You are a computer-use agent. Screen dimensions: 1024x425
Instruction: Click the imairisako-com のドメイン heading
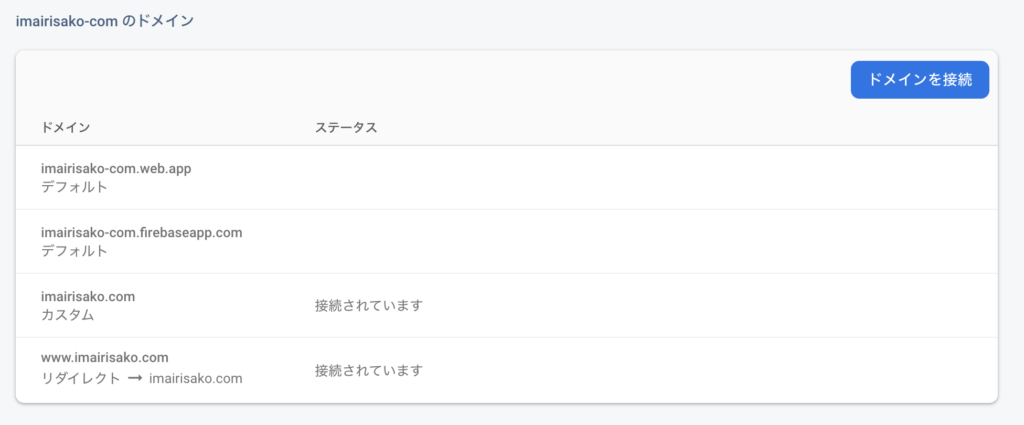point(104,21)
